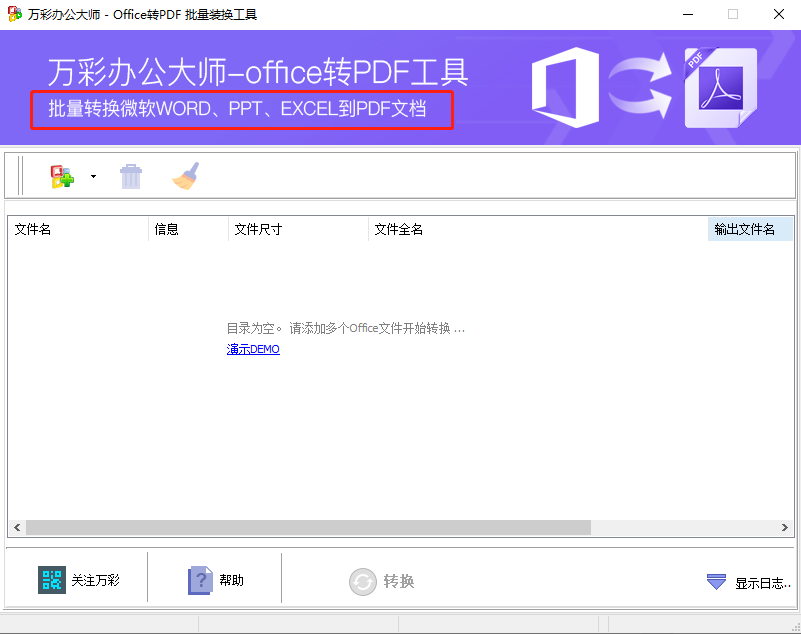
Task: Click the 目录为空 empty list message
Action: pos(346,328)
